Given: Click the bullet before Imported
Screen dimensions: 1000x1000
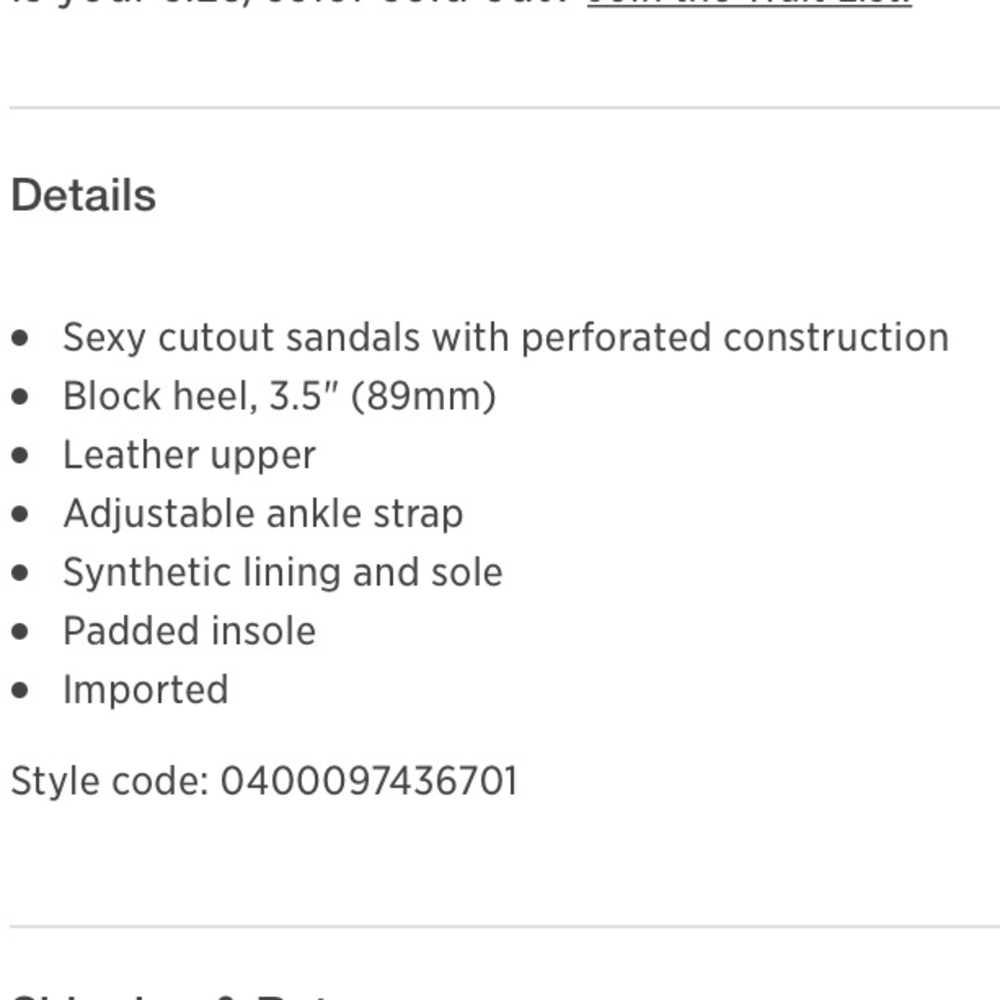Looking at the screenshot, I should [x=21, y=690].
